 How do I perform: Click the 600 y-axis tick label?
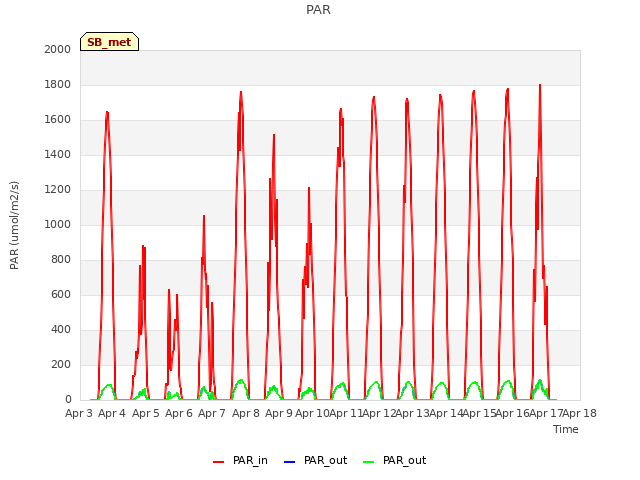coord(61,294)
